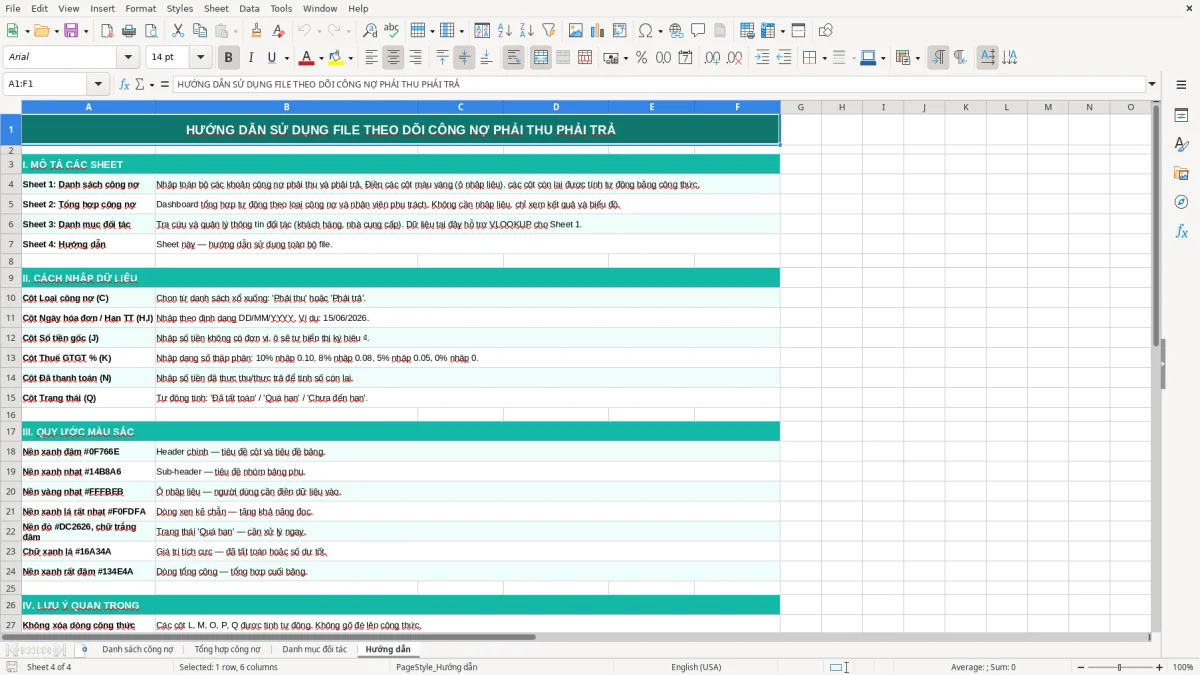Insert a hyperlink

676,31
